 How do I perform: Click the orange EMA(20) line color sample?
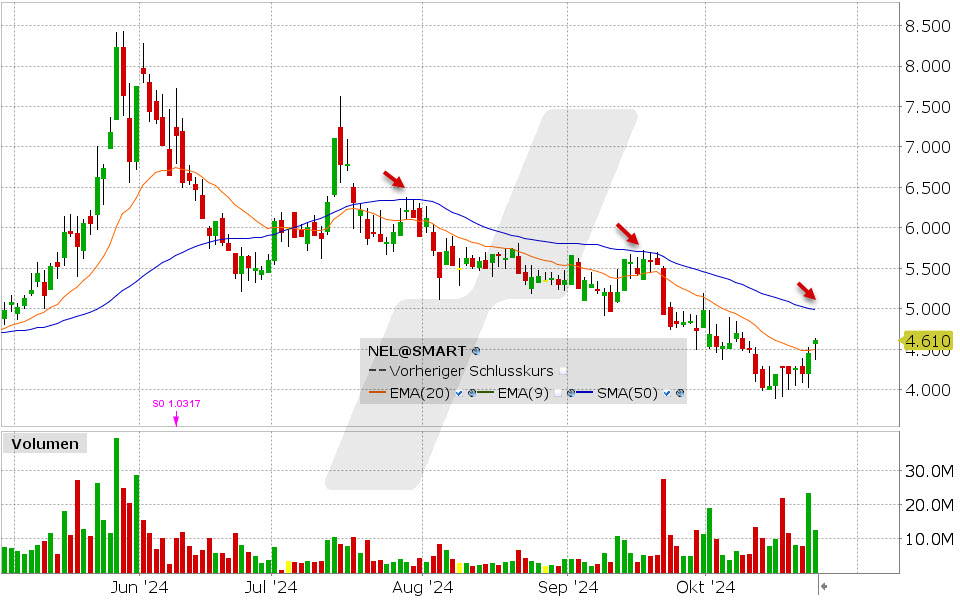point(377,392)
